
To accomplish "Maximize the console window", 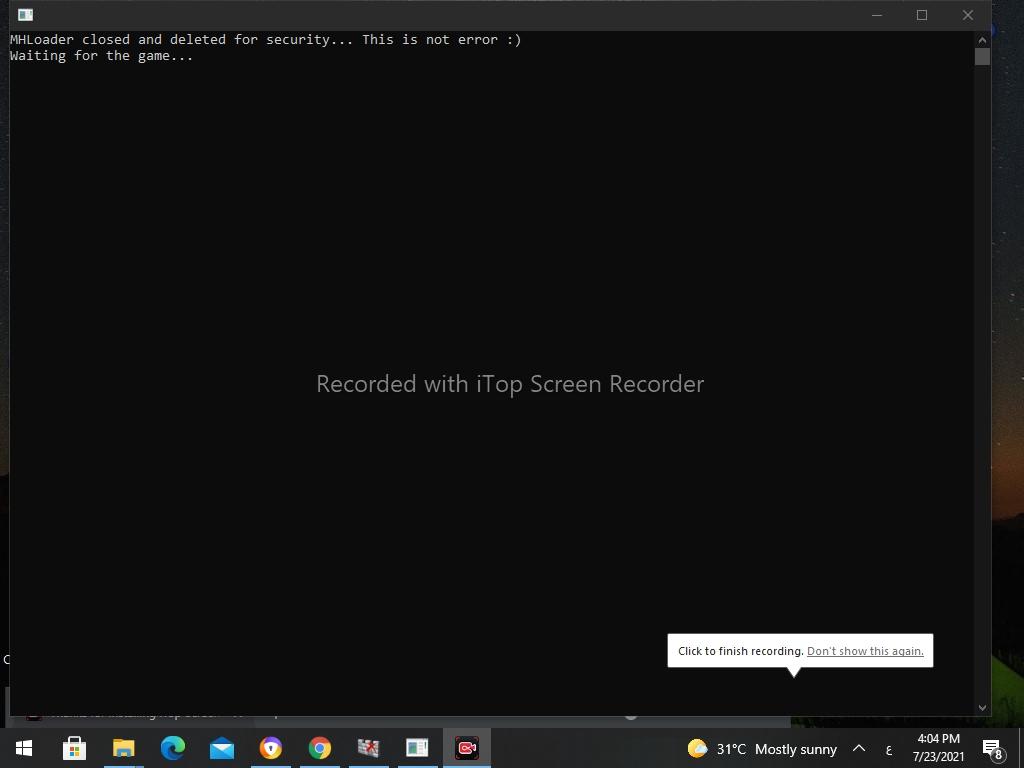I will pos(922,15).
